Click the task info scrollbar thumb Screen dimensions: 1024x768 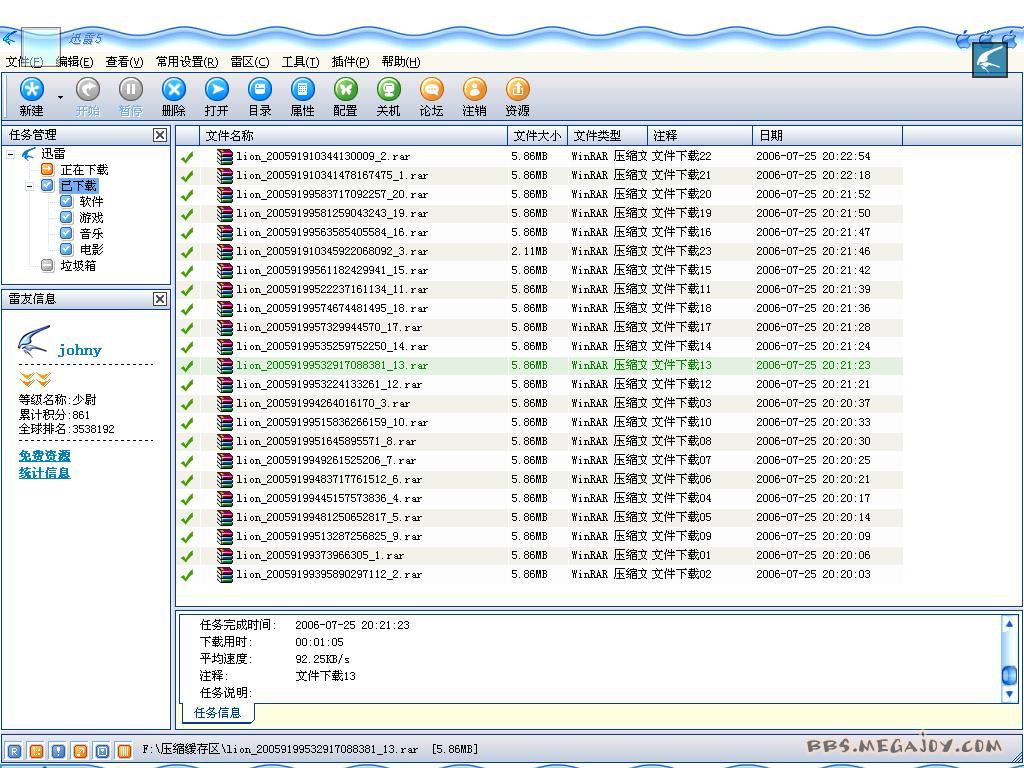(x=1009, y=674)
